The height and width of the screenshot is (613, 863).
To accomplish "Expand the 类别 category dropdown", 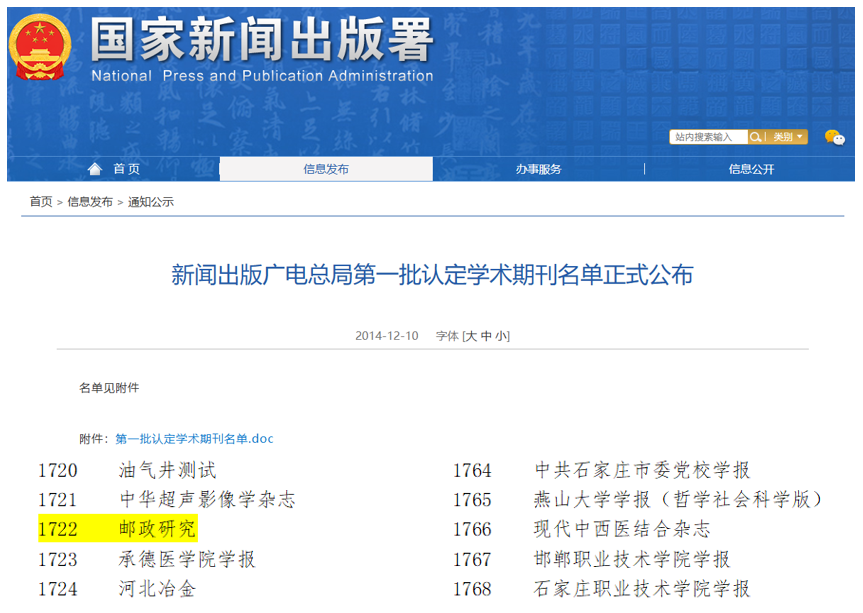I will tap(787, 137).
